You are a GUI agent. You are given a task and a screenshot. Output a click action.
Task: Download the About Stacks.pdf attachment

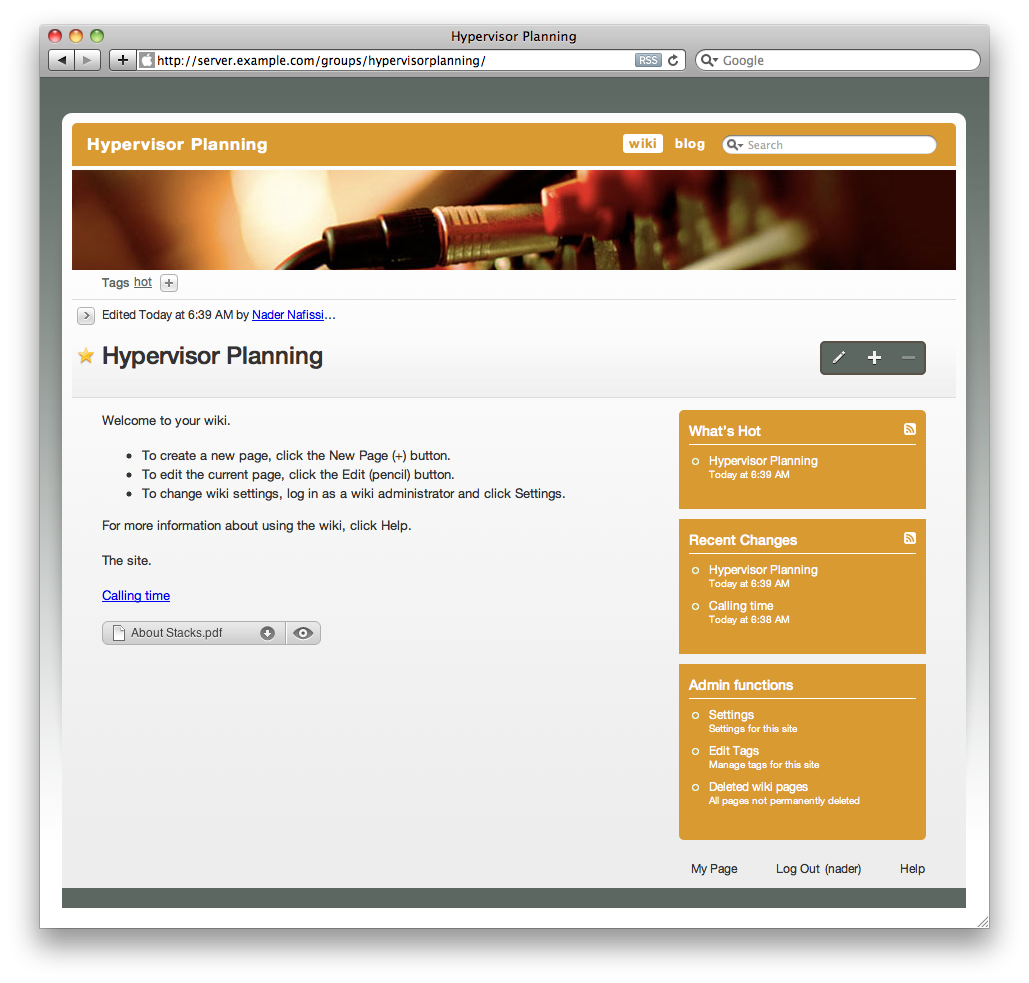(x=267, y=633)
